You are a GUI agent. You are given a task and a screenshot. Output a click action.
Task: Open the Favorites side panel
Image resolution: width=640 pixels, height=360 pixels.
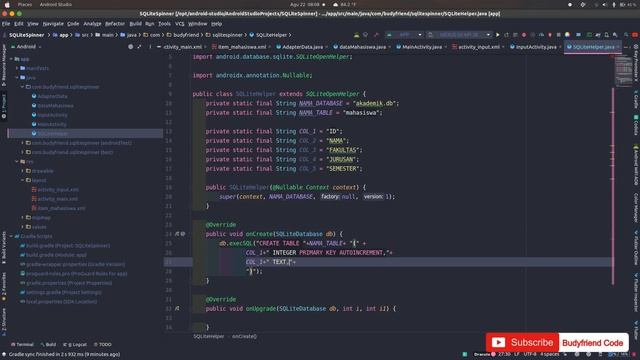pyautogui.click(x=4, y=287)
